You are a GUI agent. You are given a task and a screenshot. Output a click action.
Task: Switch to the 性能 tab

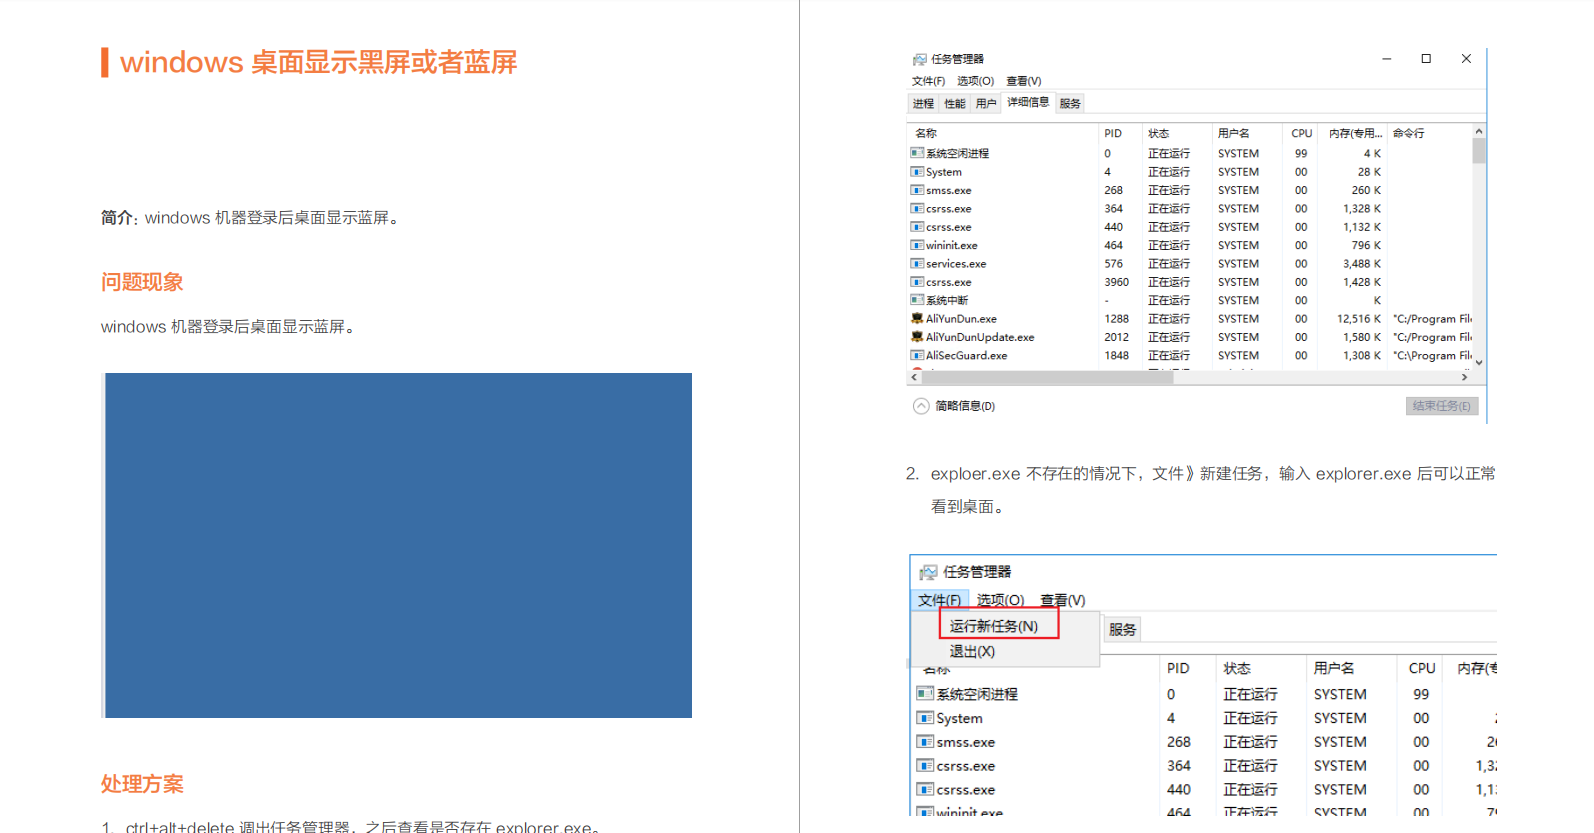[x=955, y=104]
